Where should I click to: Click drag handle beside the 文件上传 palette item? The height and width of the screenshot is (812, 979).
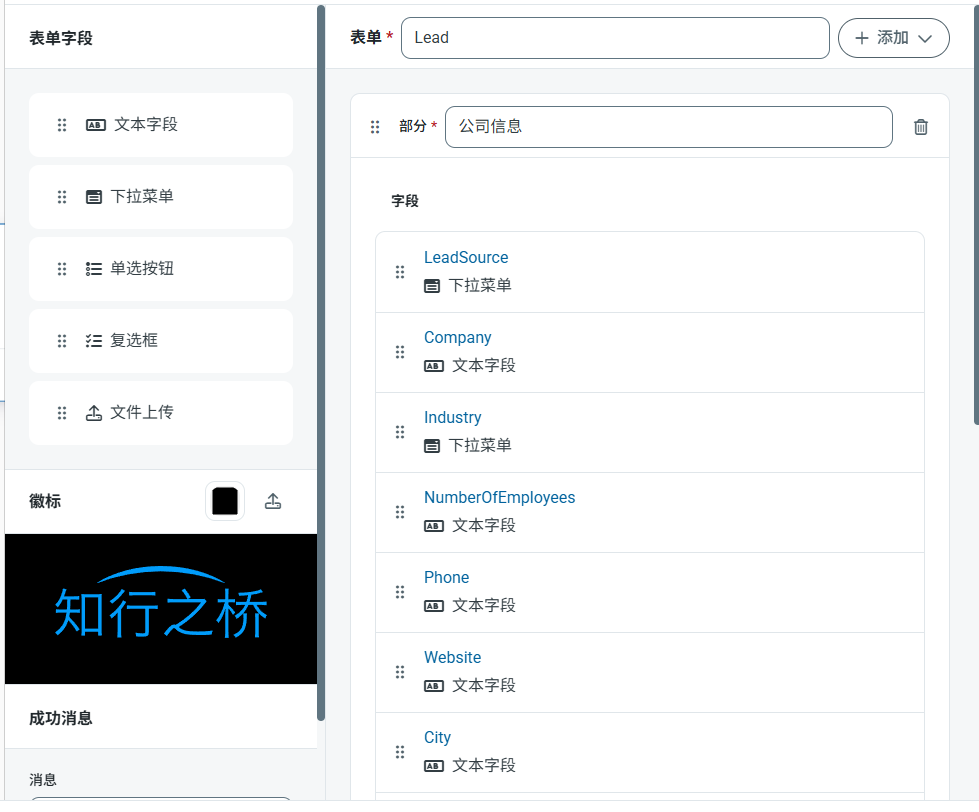[x=62, y=413]
